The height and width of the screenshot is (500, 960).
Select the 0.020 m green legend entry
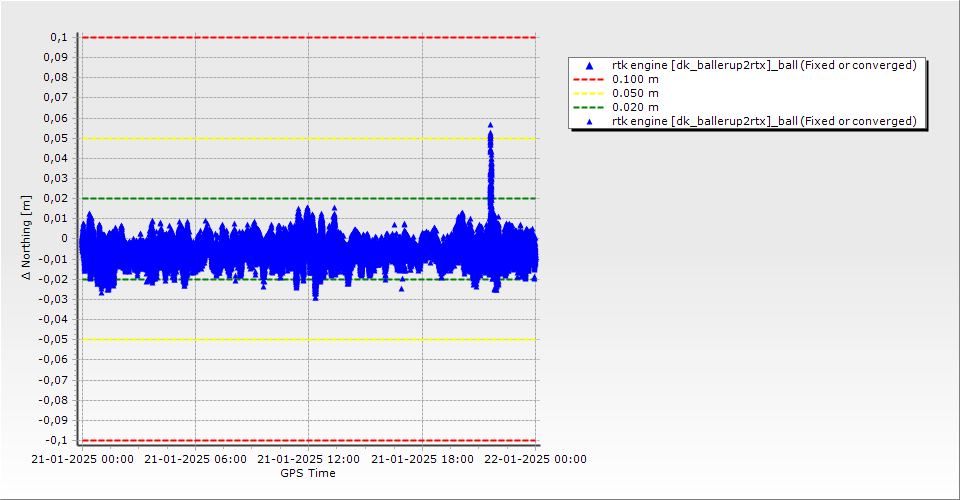tap(616, 107)
